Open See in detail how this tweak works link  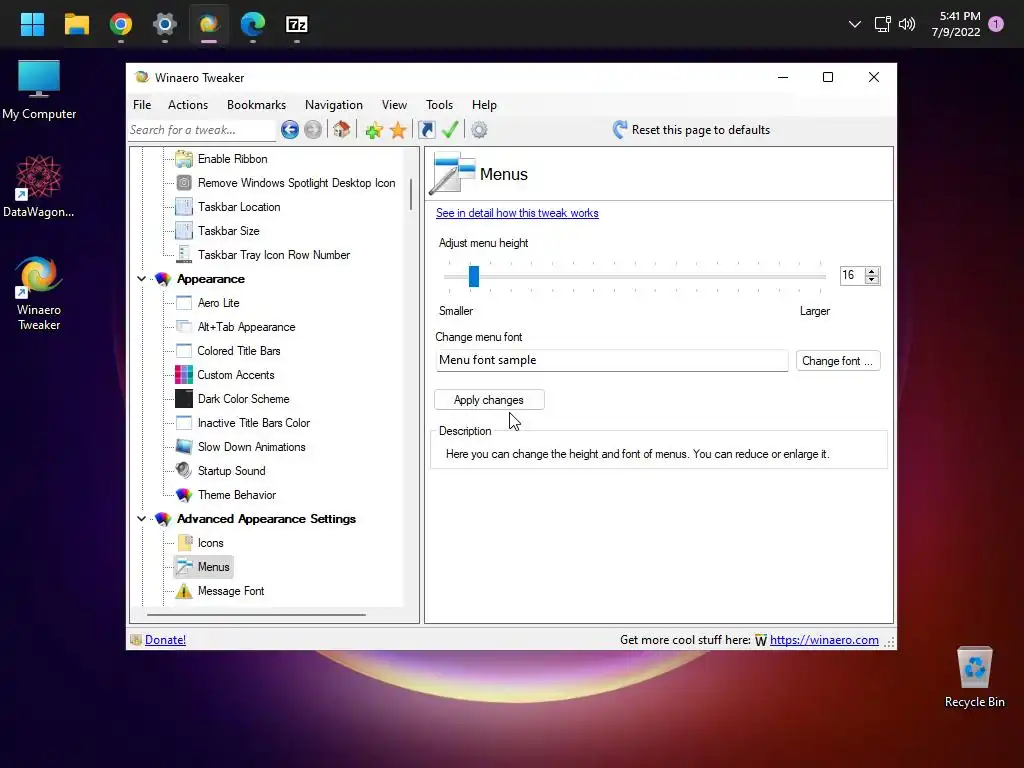pos(517,213)
